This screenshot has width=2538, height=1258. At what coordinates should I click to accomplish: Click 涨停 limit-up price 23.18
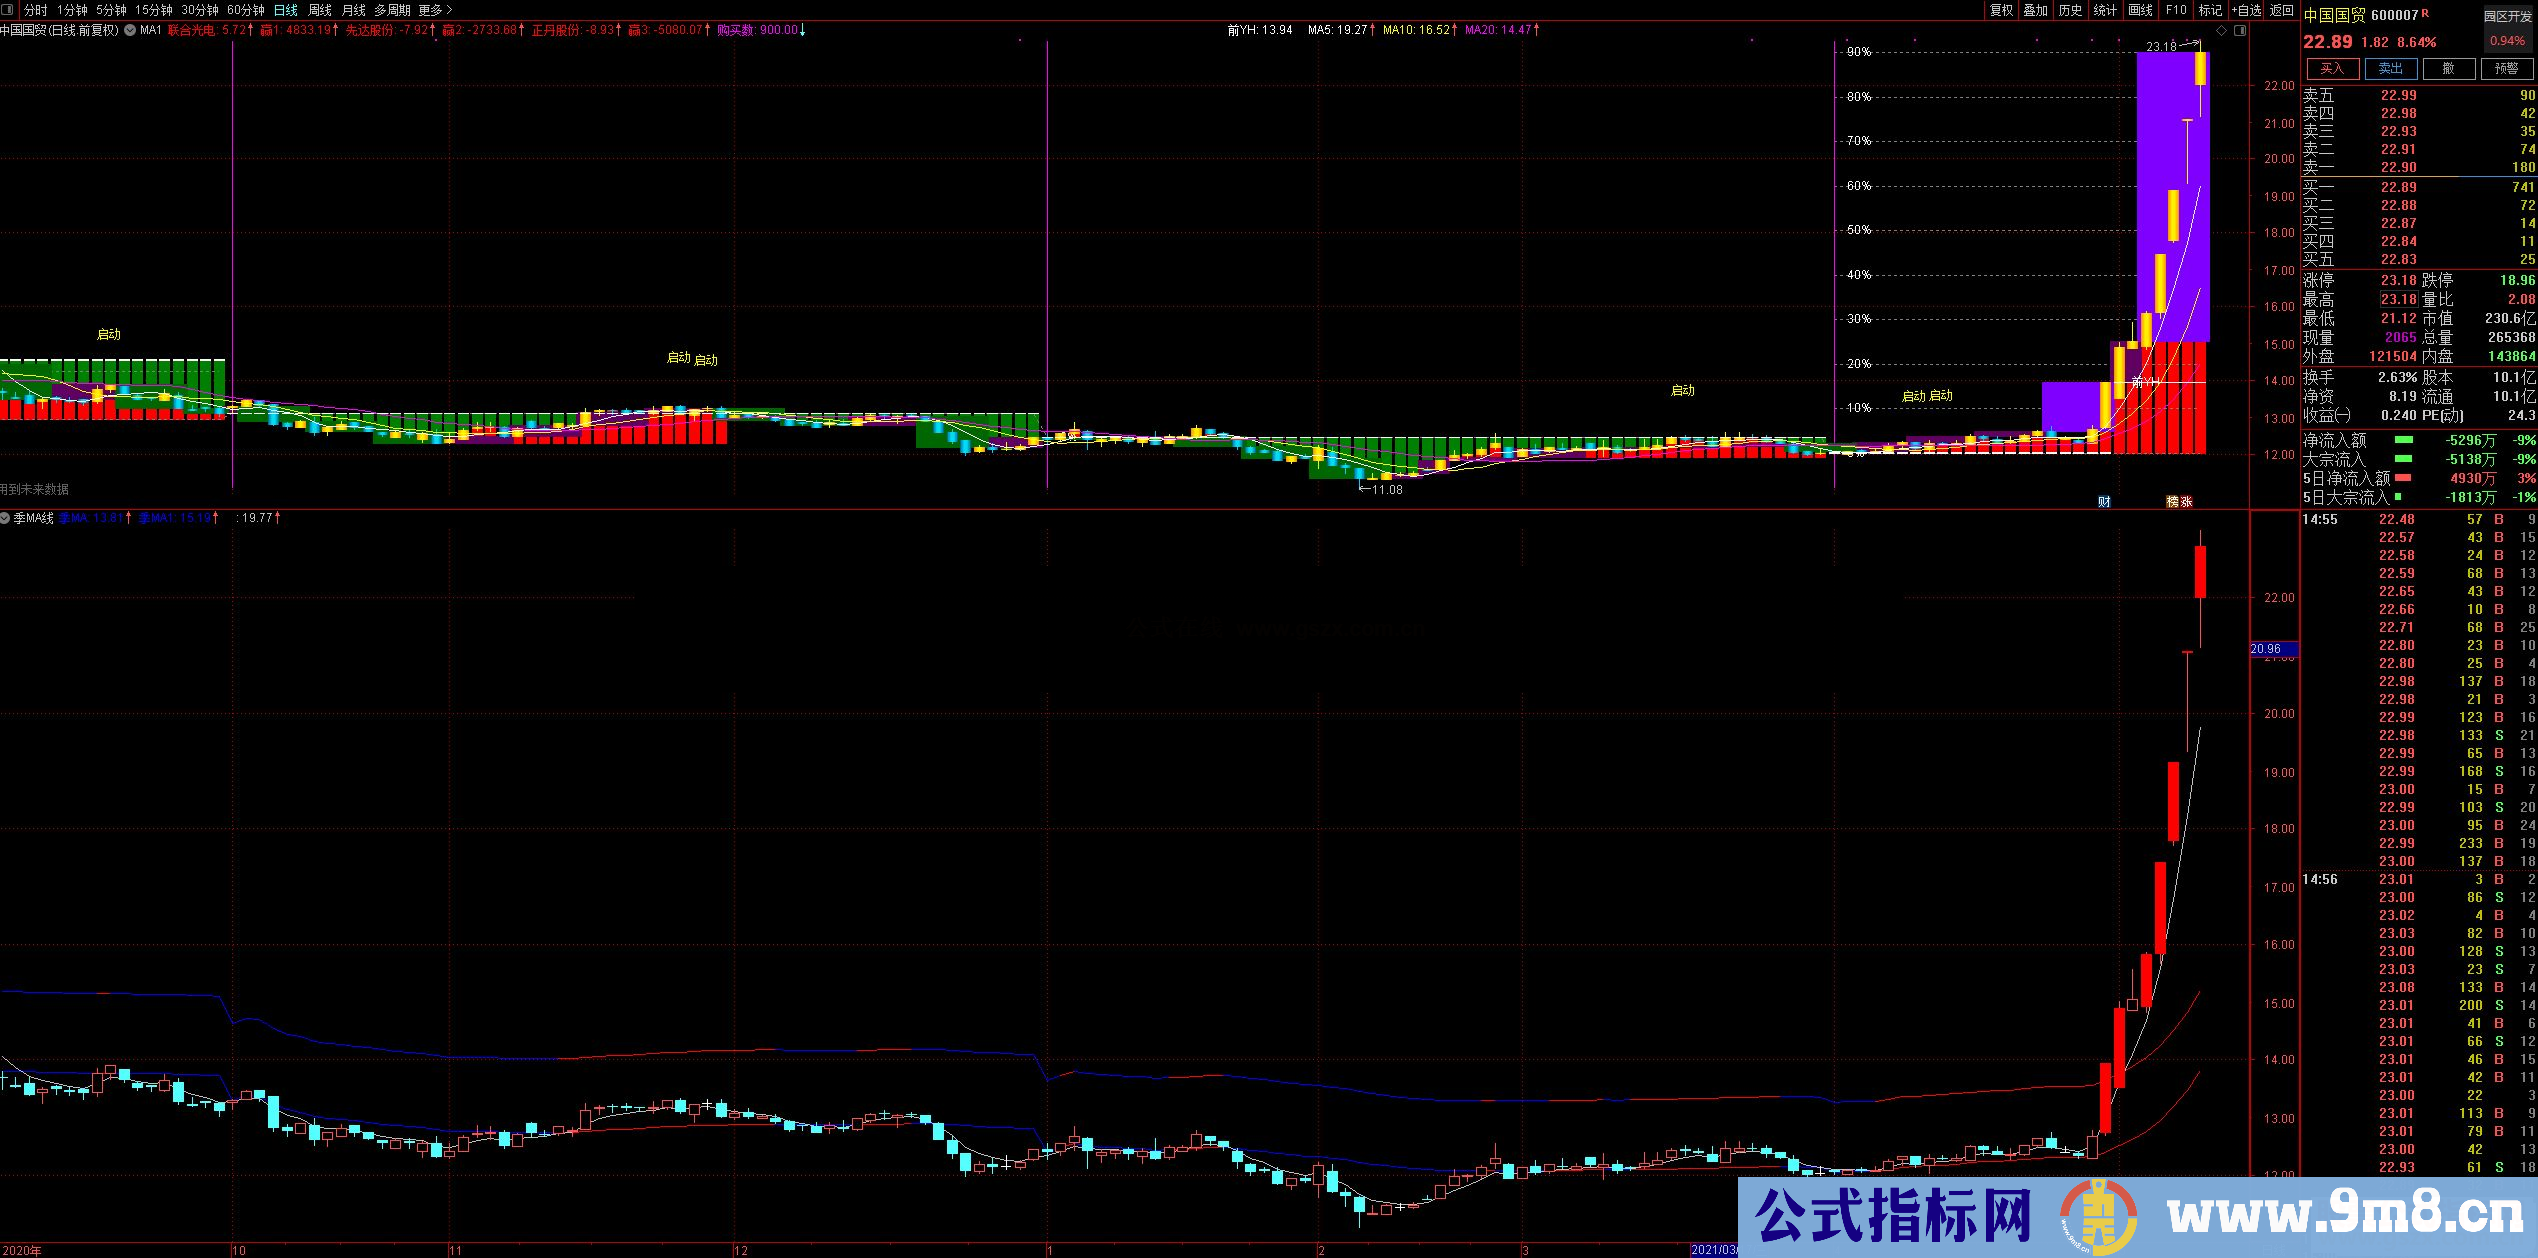[x=2398, y=281]
